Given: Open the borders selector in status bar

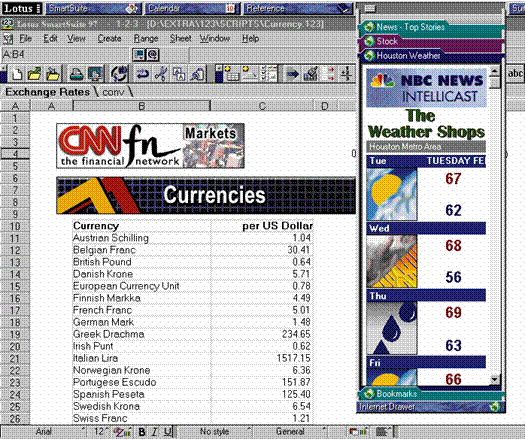Looking at the screenshot, I should tap(384, 432).
